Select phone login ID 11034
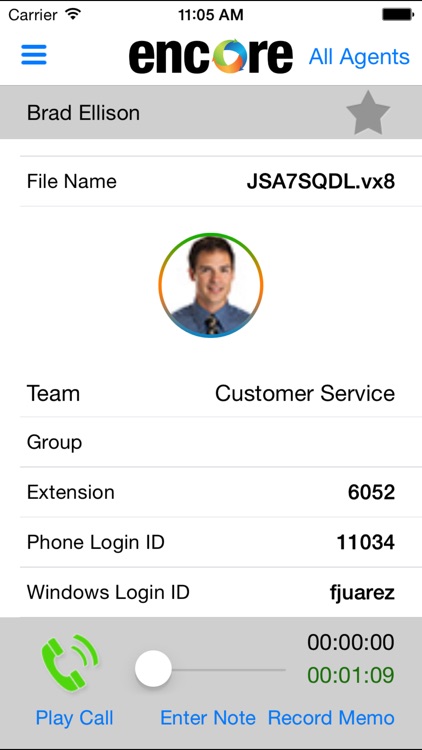 point(366,542)
